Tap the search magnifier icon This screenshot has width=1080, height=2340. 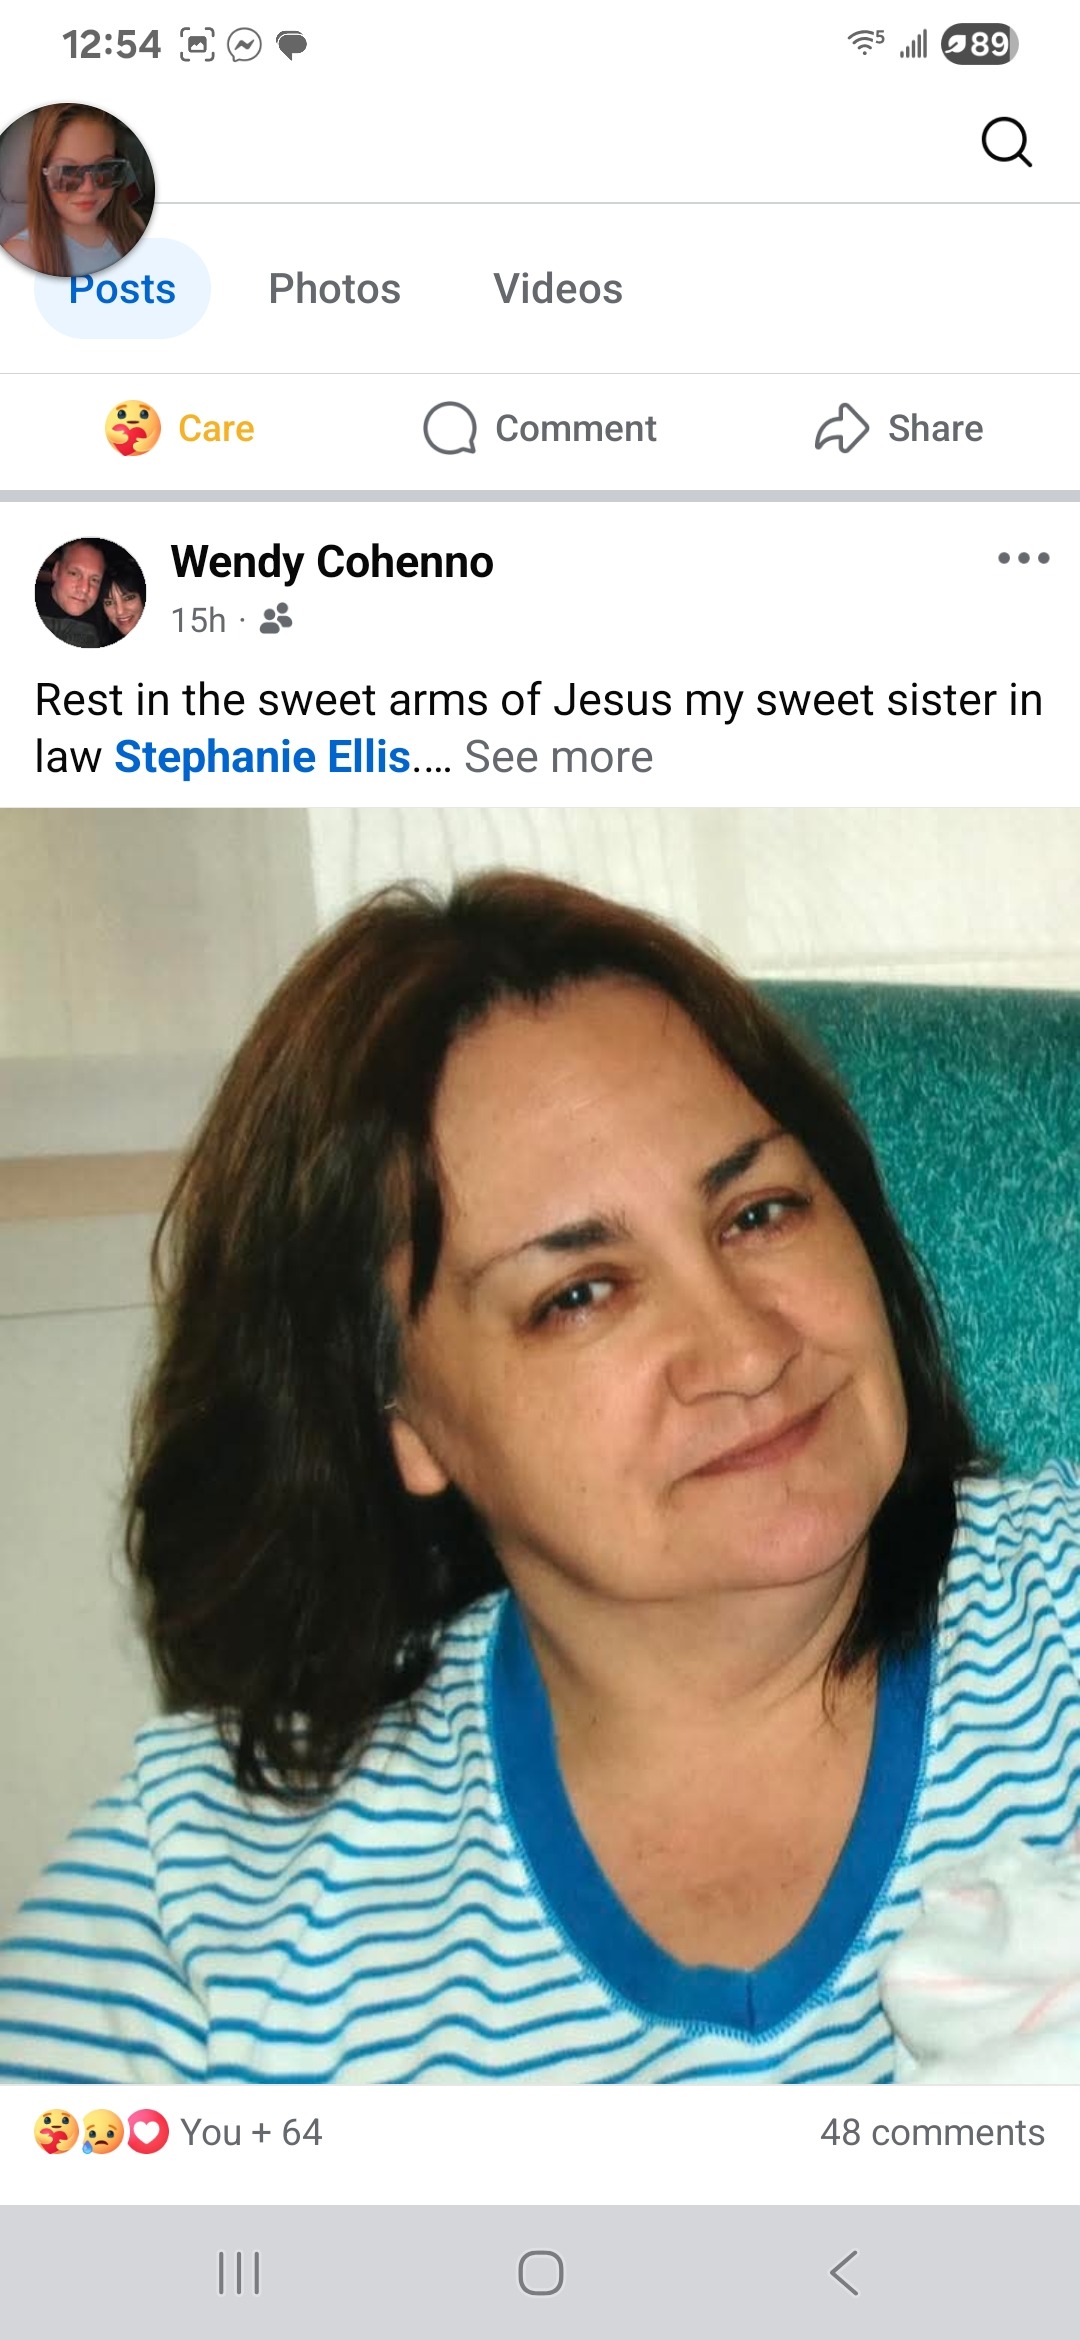pos(1006,141)
